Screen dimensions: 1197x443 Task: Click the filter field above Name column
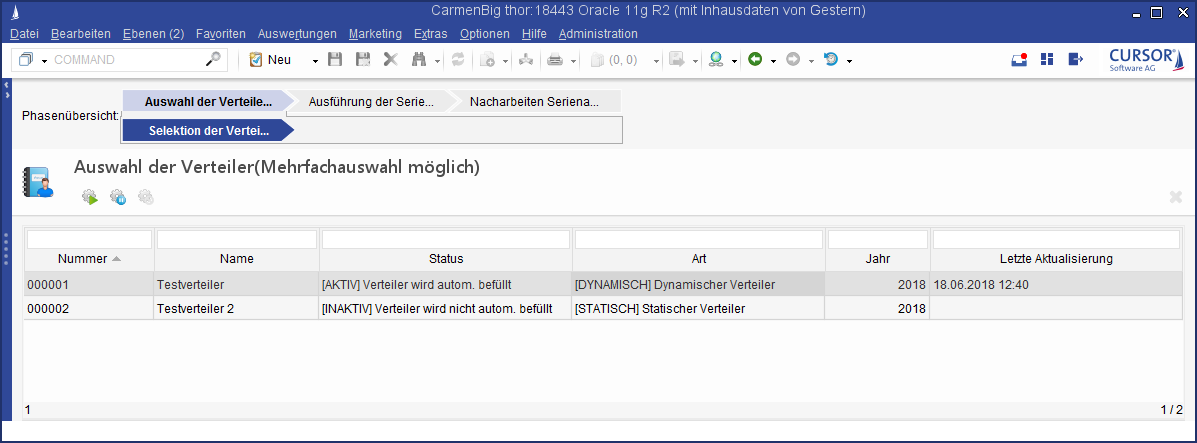click(x=236, y=240)
